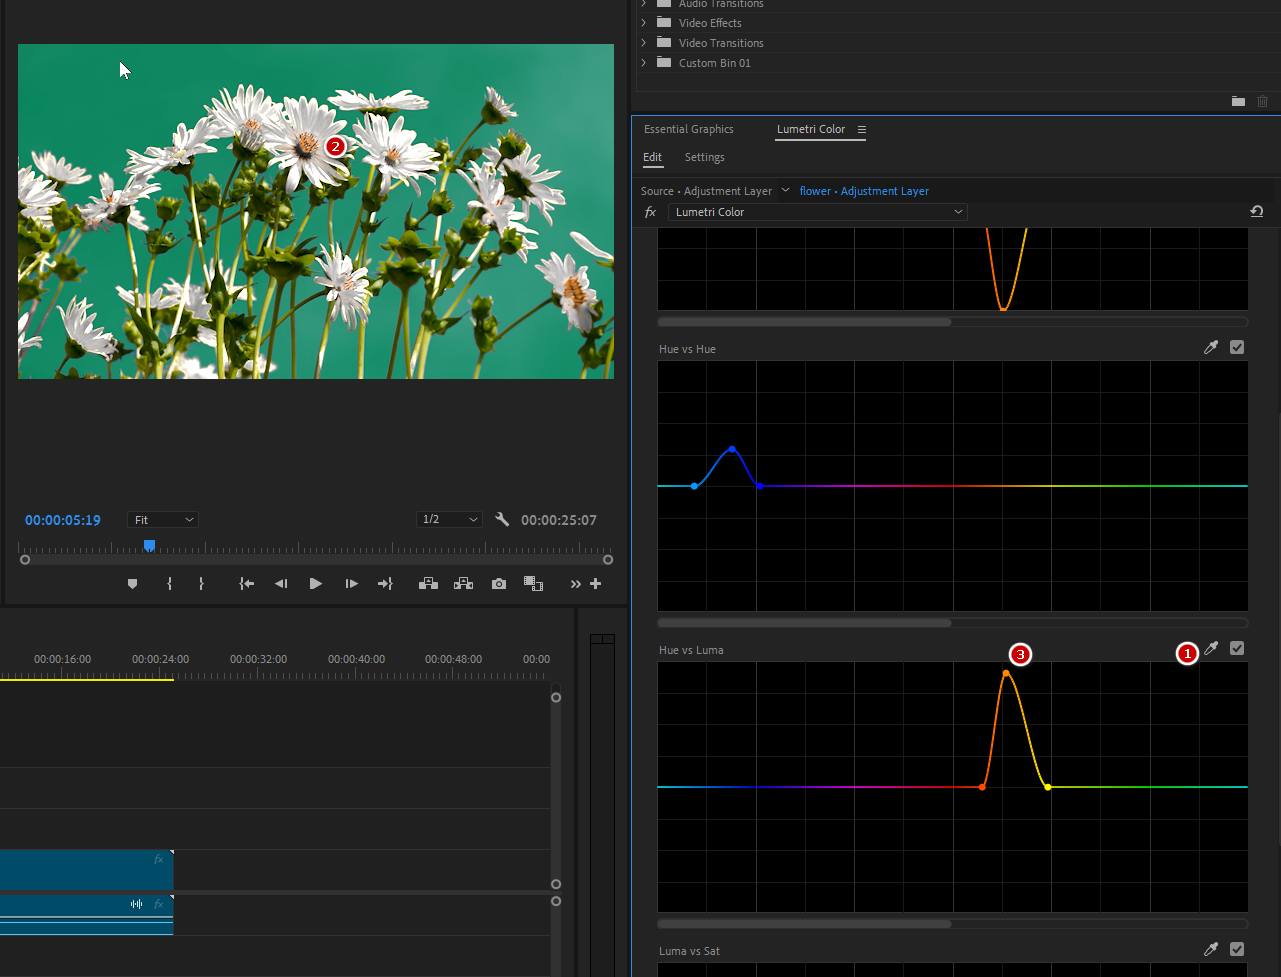Open program monitor wrench settings
This screenshot has width=1281, height=977.
tap(502, 520)
